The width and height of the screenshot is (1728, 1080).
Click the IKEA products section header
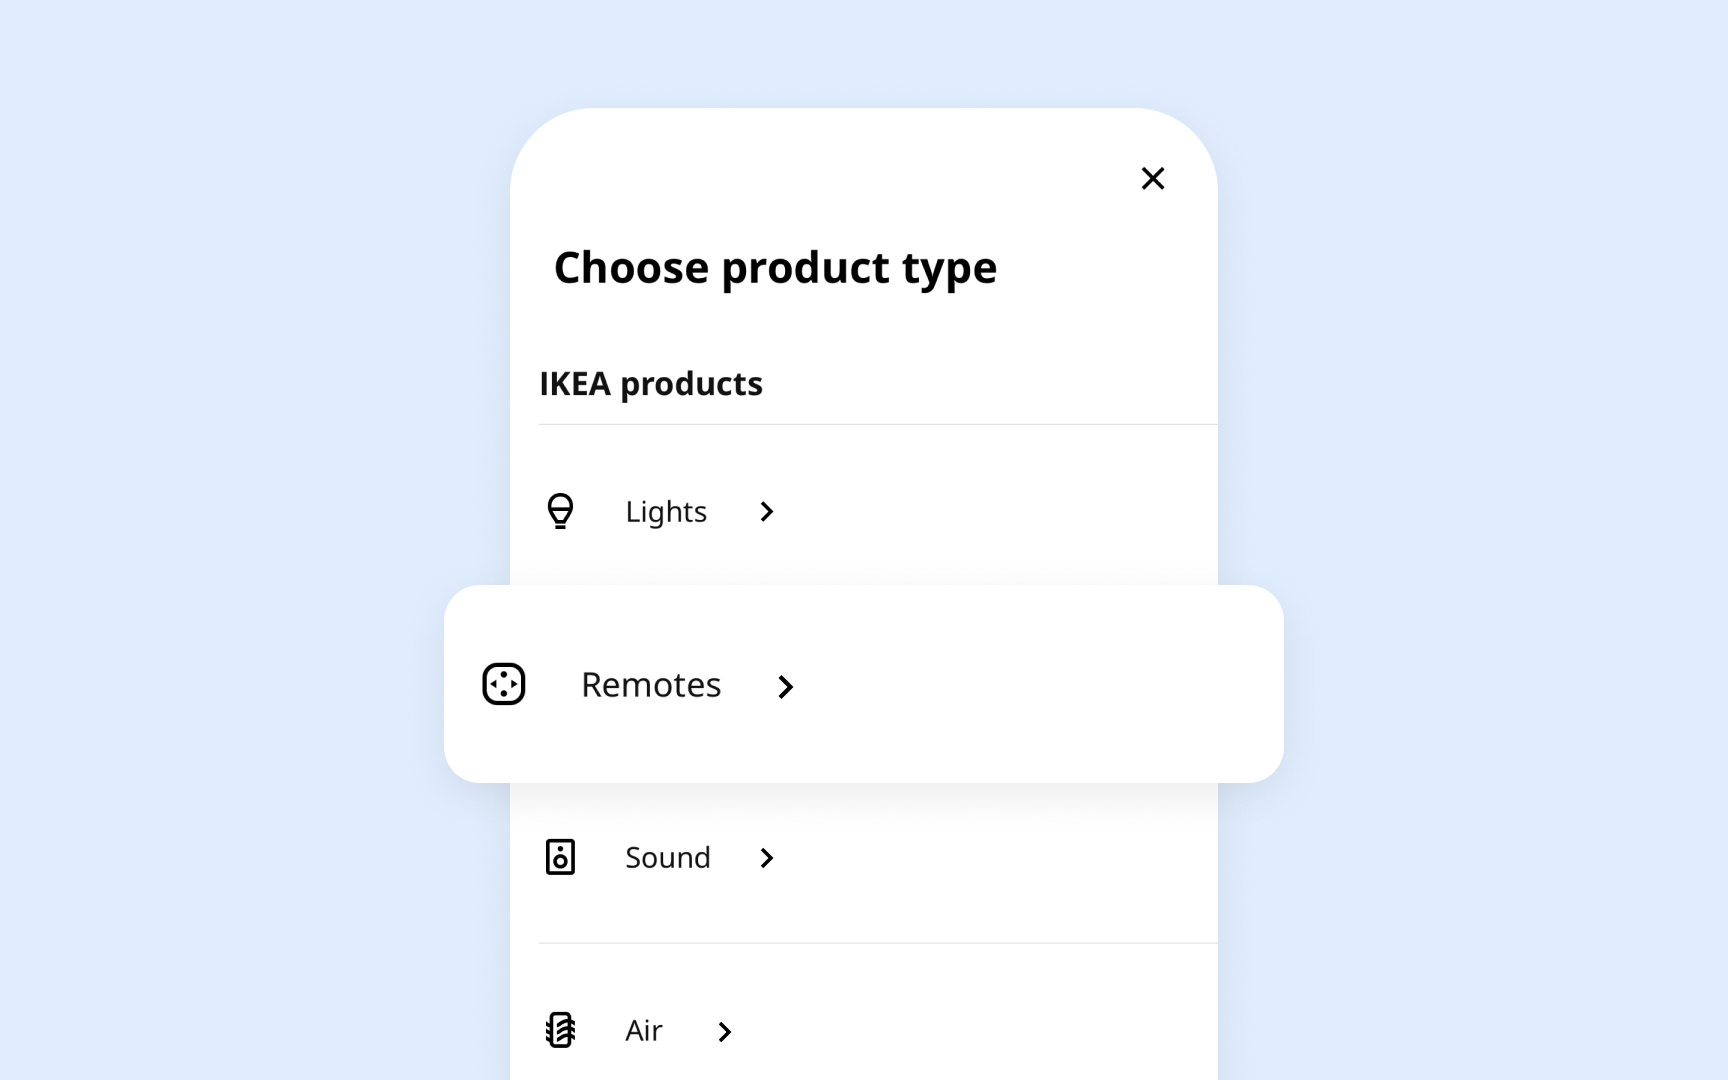pos(651,383)
